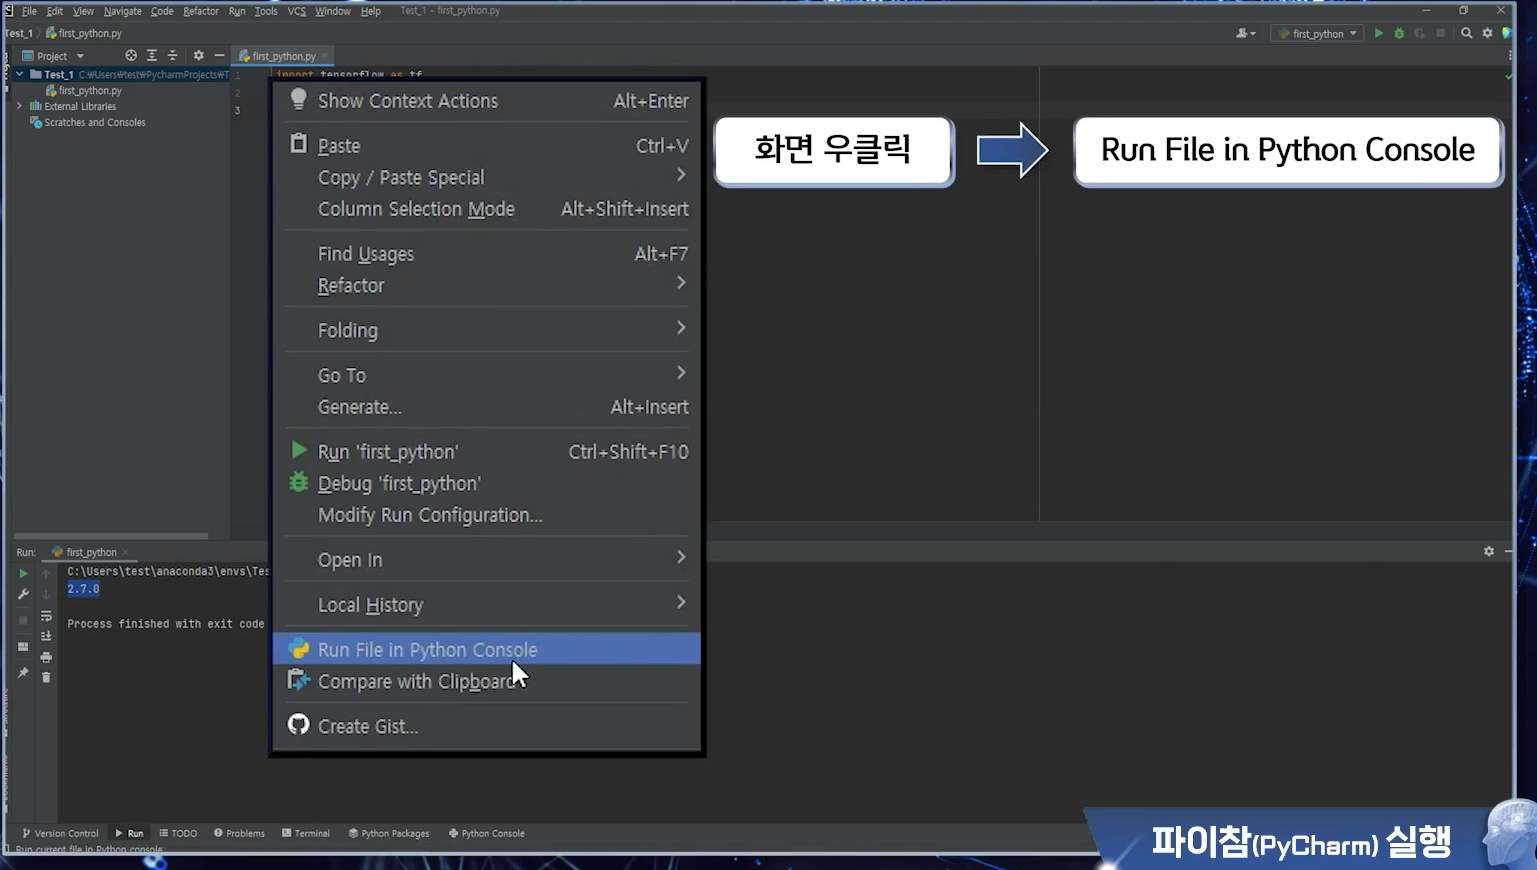The width and height of the screenshot is (1537, 870).
Task: Open IDE settings gear in top toolbar
Action: (x=1487, y=33)
